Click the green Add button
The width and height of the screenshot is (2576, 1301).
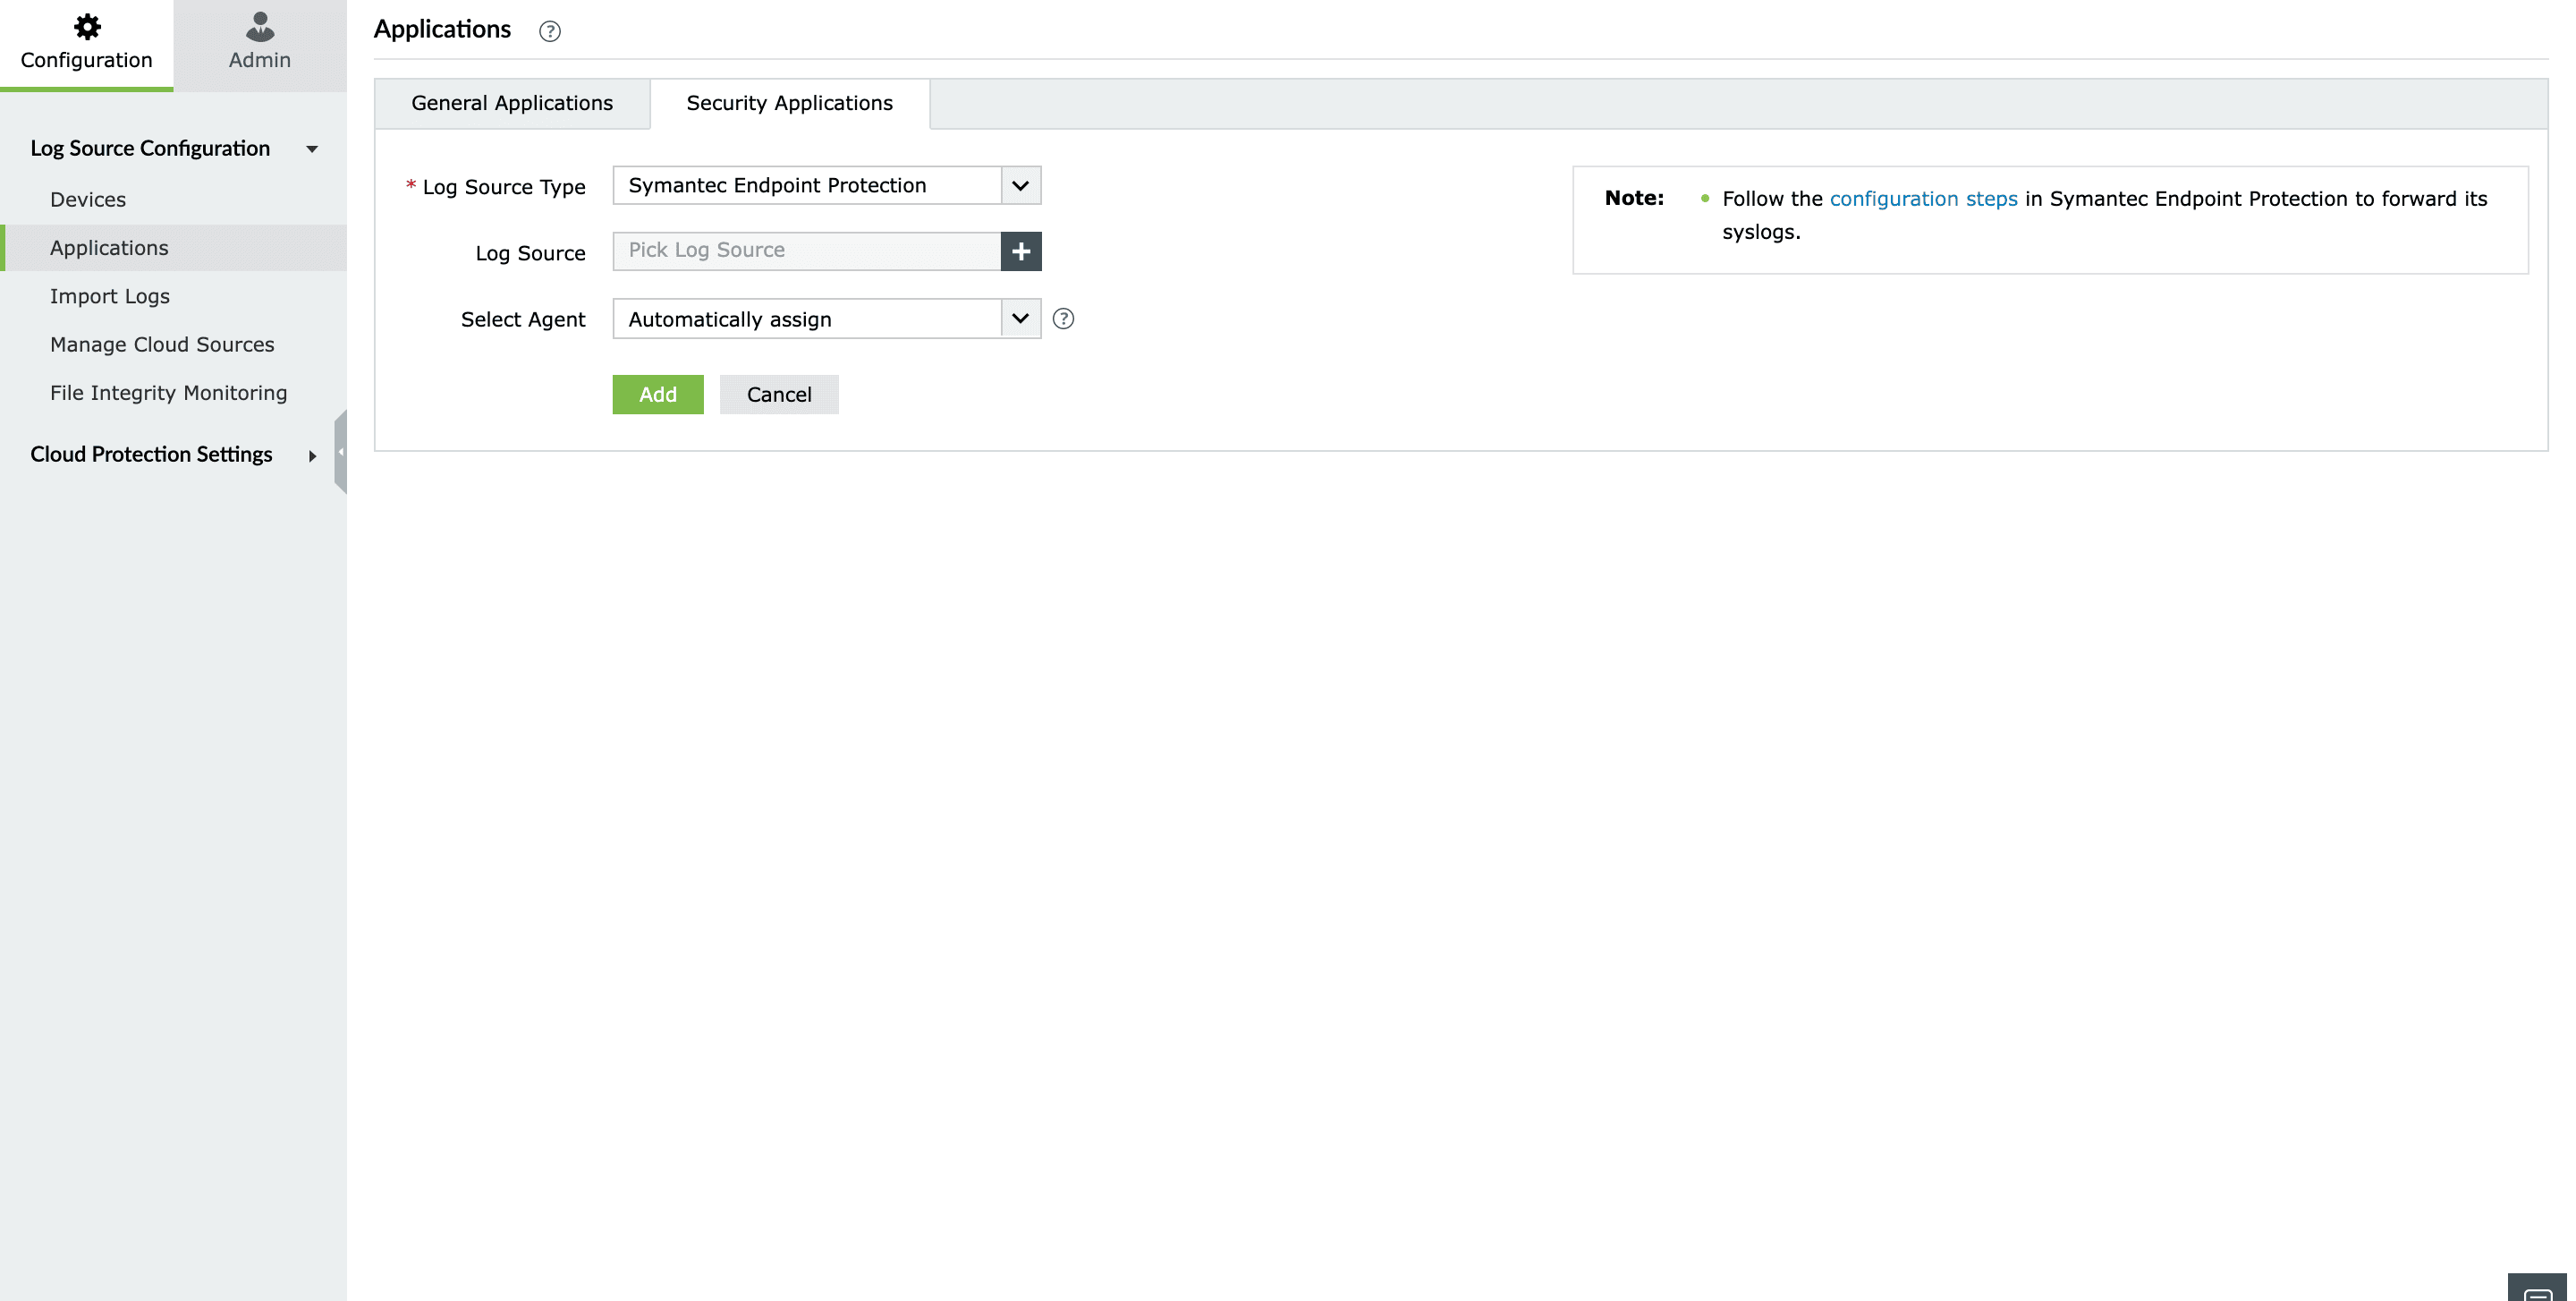coord(657,394)
